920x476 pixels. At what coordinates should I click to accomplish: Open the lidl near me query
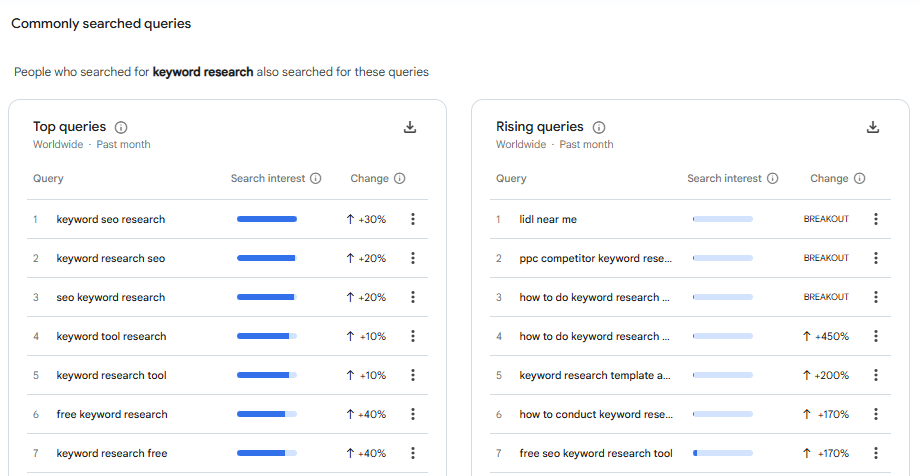click(x=548, y=220)
